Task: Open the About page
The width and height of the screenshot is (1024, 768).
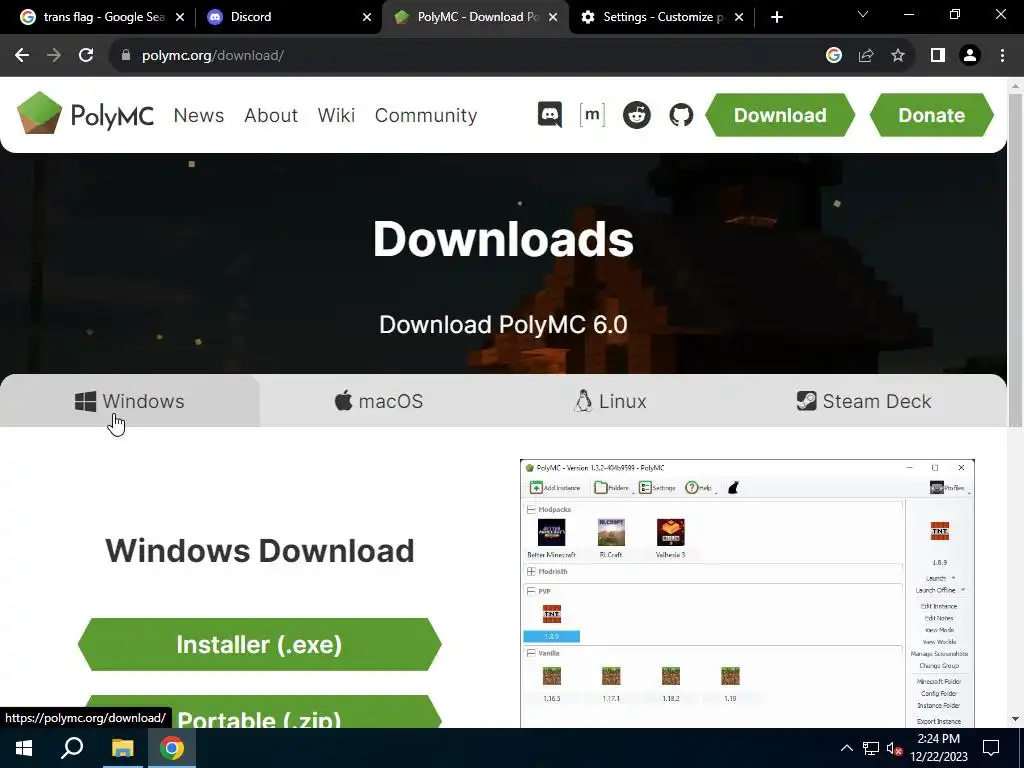Action: [271, 115]
